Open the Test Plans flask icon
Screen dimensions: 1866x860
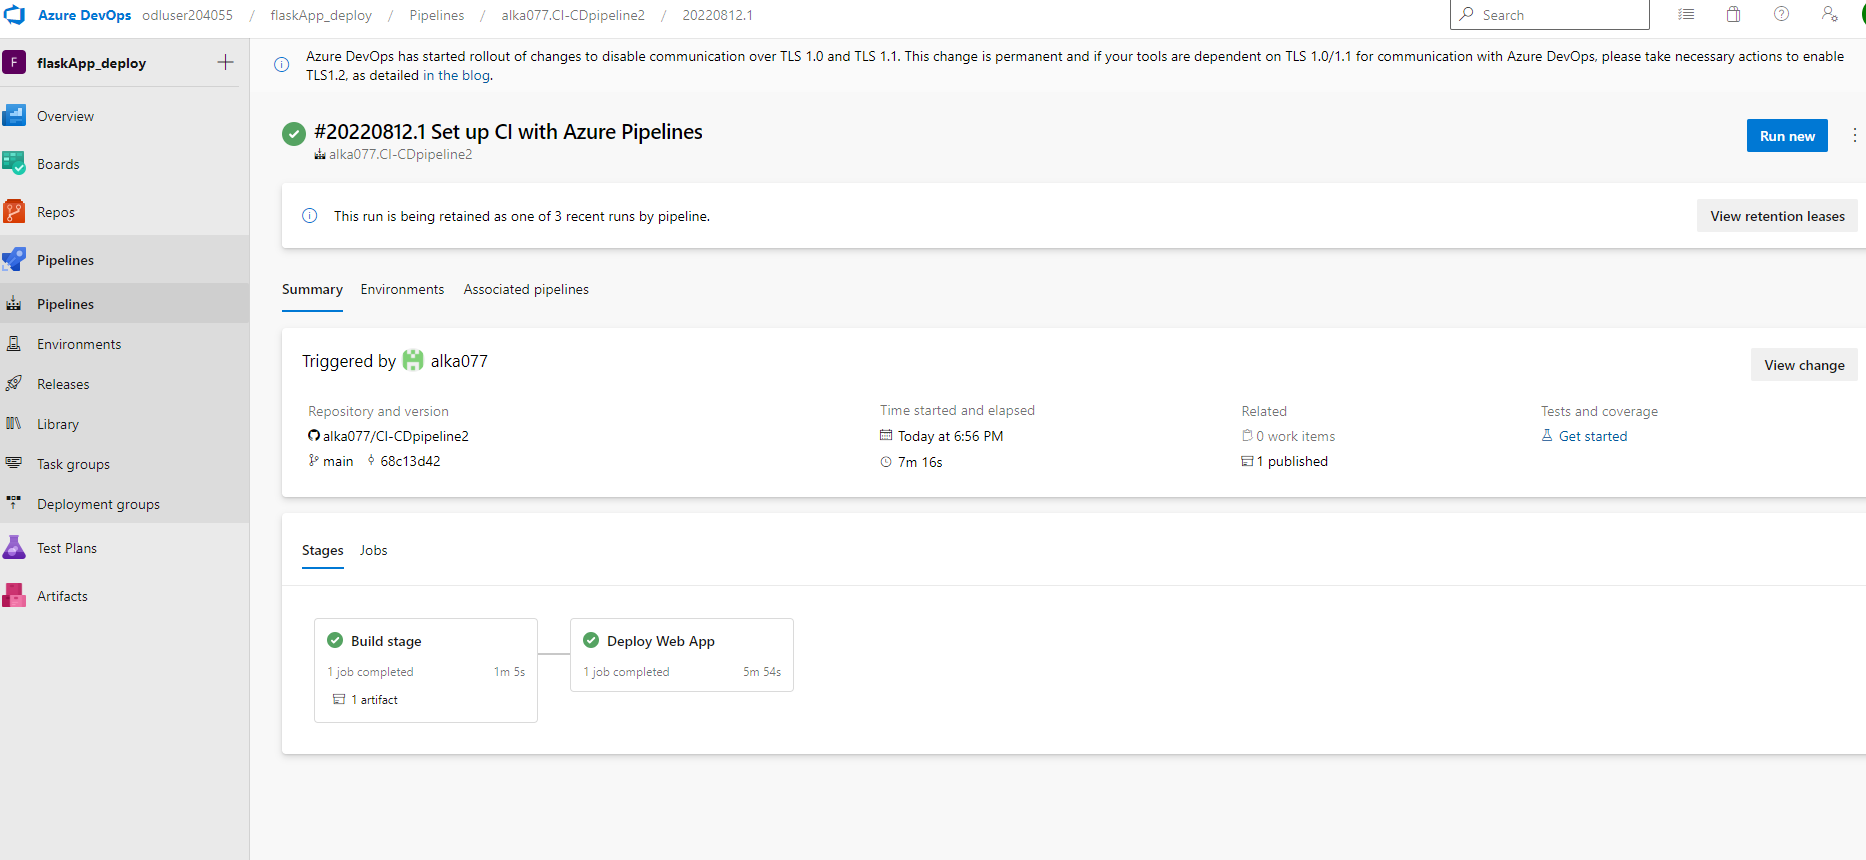point(14,548)
